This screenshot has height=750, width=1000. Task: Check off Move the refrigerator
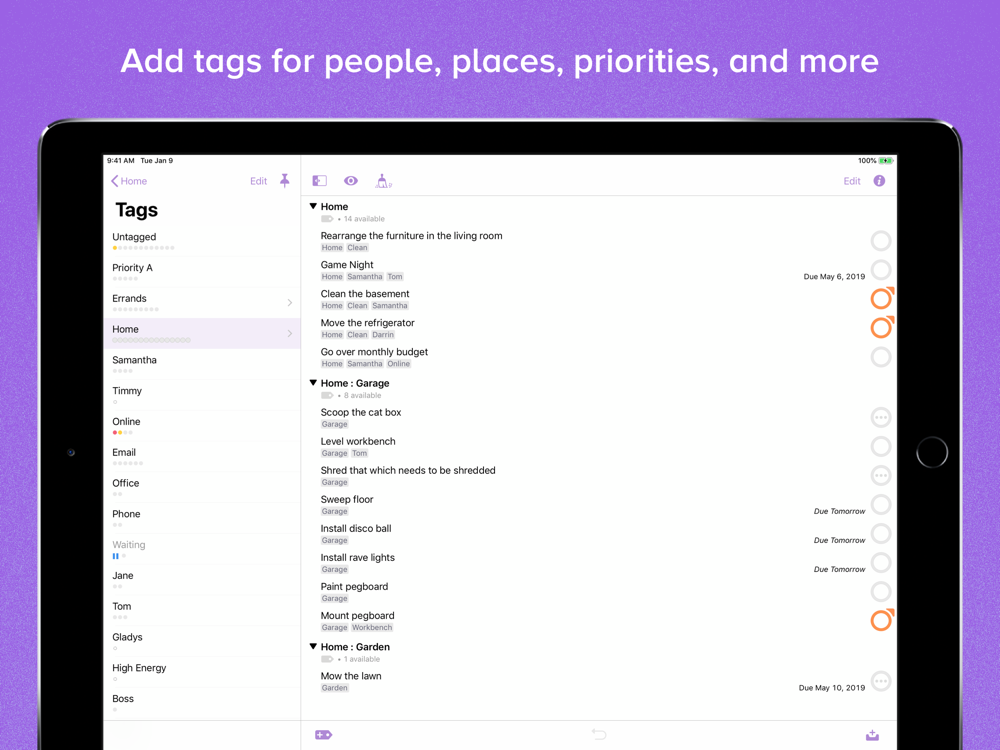[881, 327]
